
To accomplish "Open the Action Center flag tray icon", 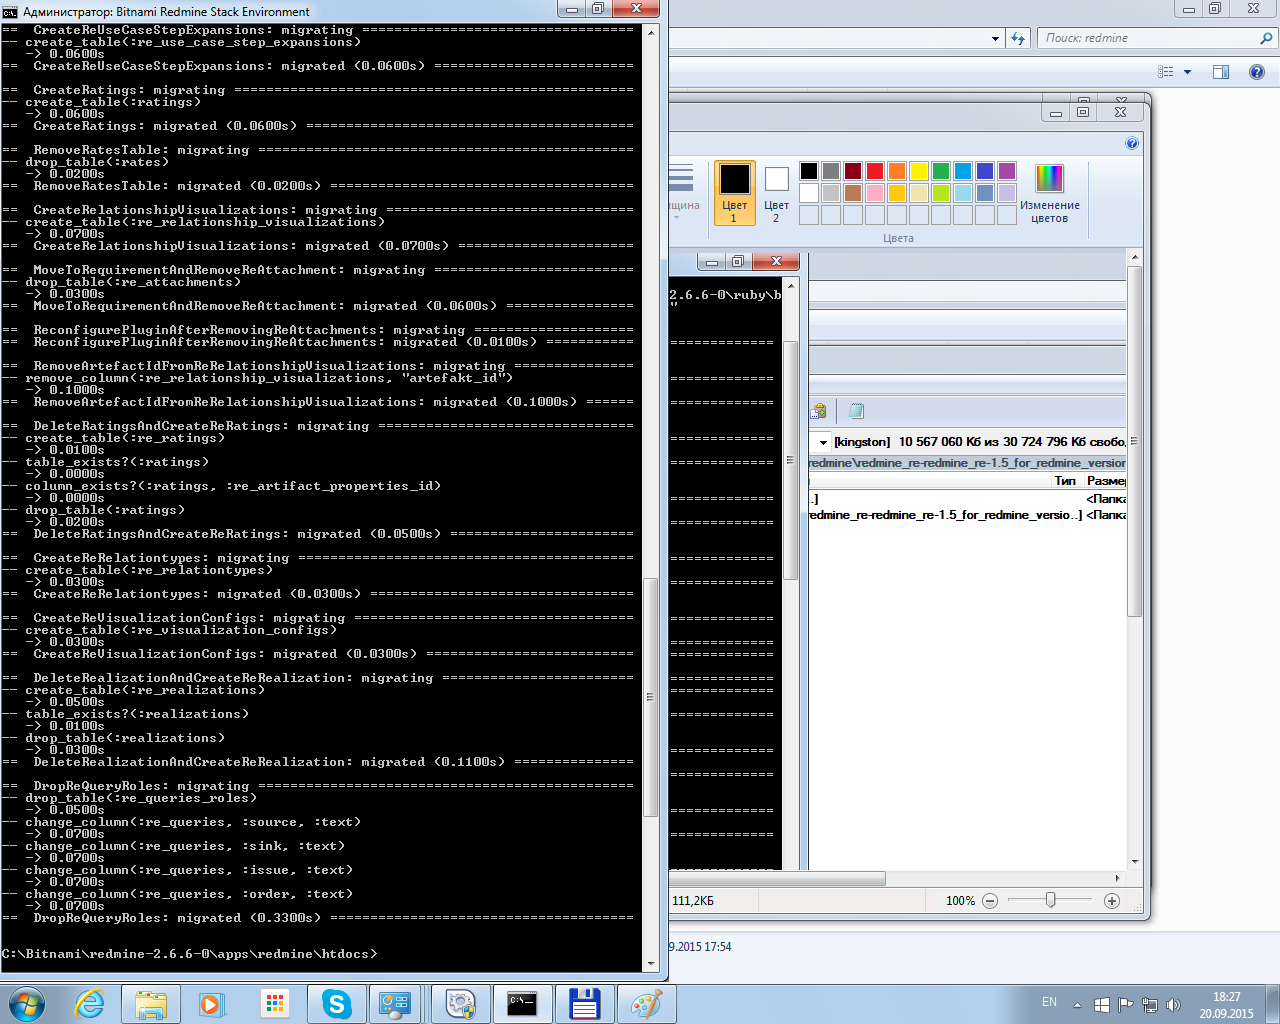I will coord(1125,1005).
